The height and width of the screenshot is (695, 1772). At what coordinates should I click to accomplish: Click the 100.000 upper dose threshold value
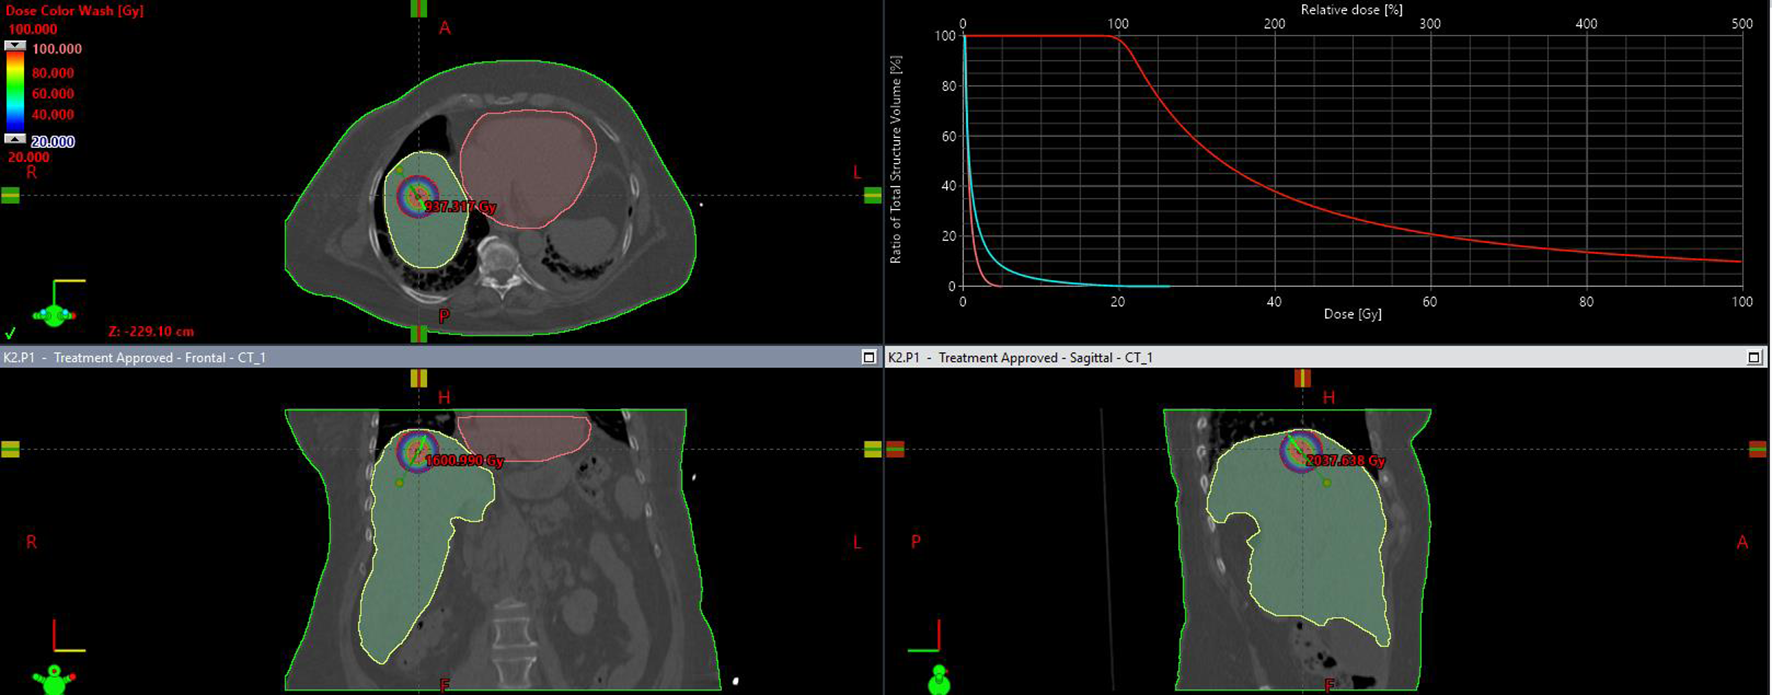coord(57,49)
